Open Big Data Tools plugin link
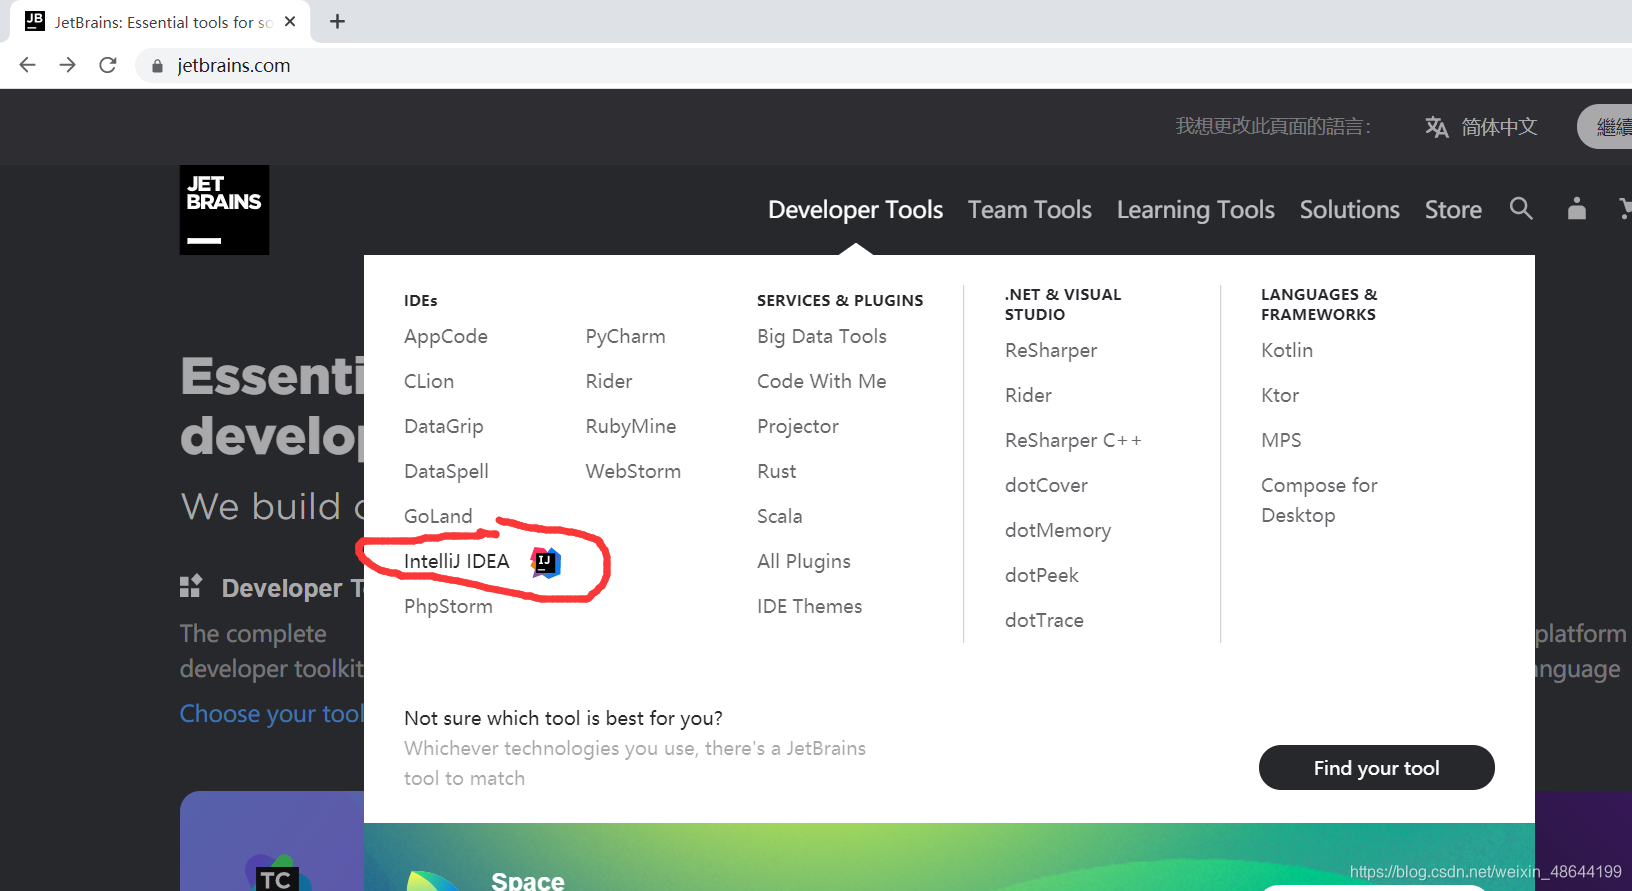The width and height of the screenshot is (1632, 891). click(x=822, y=337)
